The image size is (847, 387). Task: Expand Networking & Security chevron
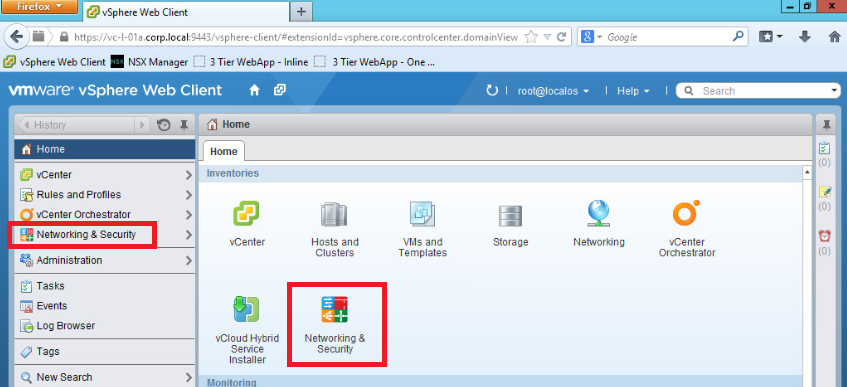(189, 235)
